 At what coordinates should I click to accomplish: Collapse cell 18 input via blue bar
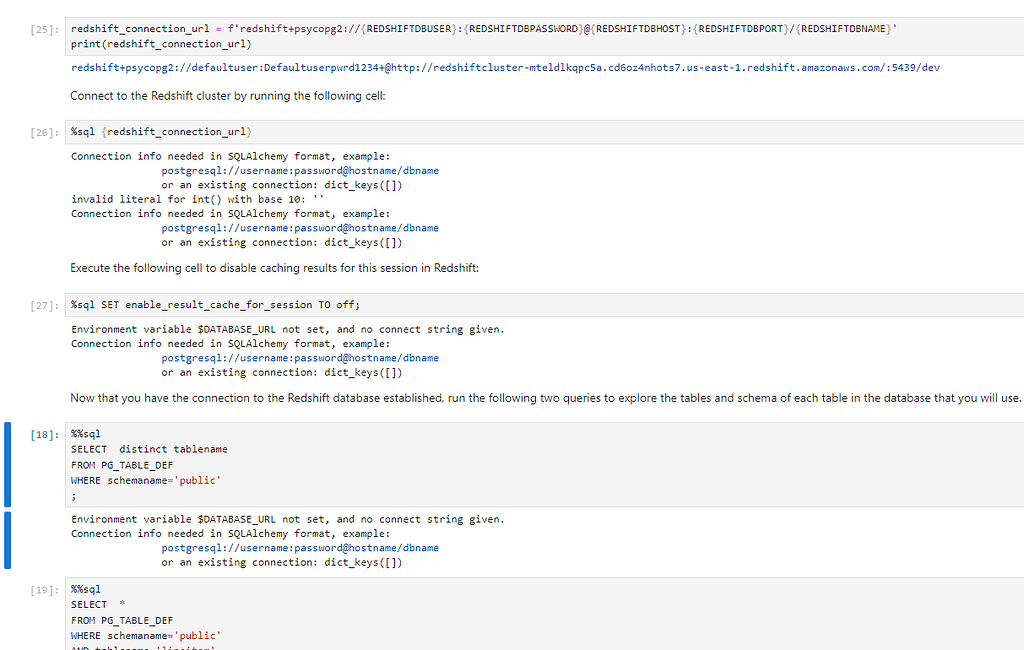[x=8, y=464]
